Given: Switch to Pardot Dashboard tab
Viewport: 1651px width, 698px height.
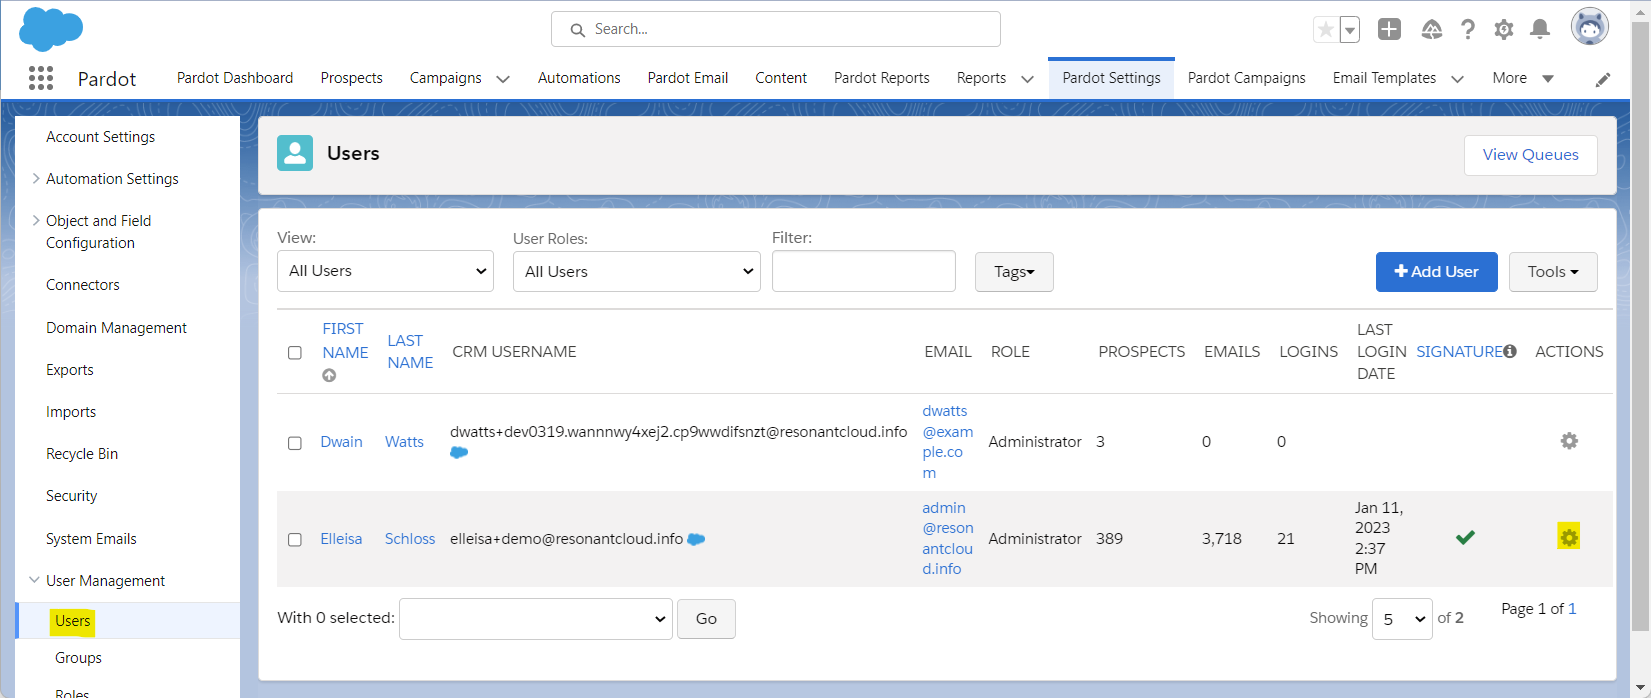Looking at the screenshot, I should pos(235,78).
